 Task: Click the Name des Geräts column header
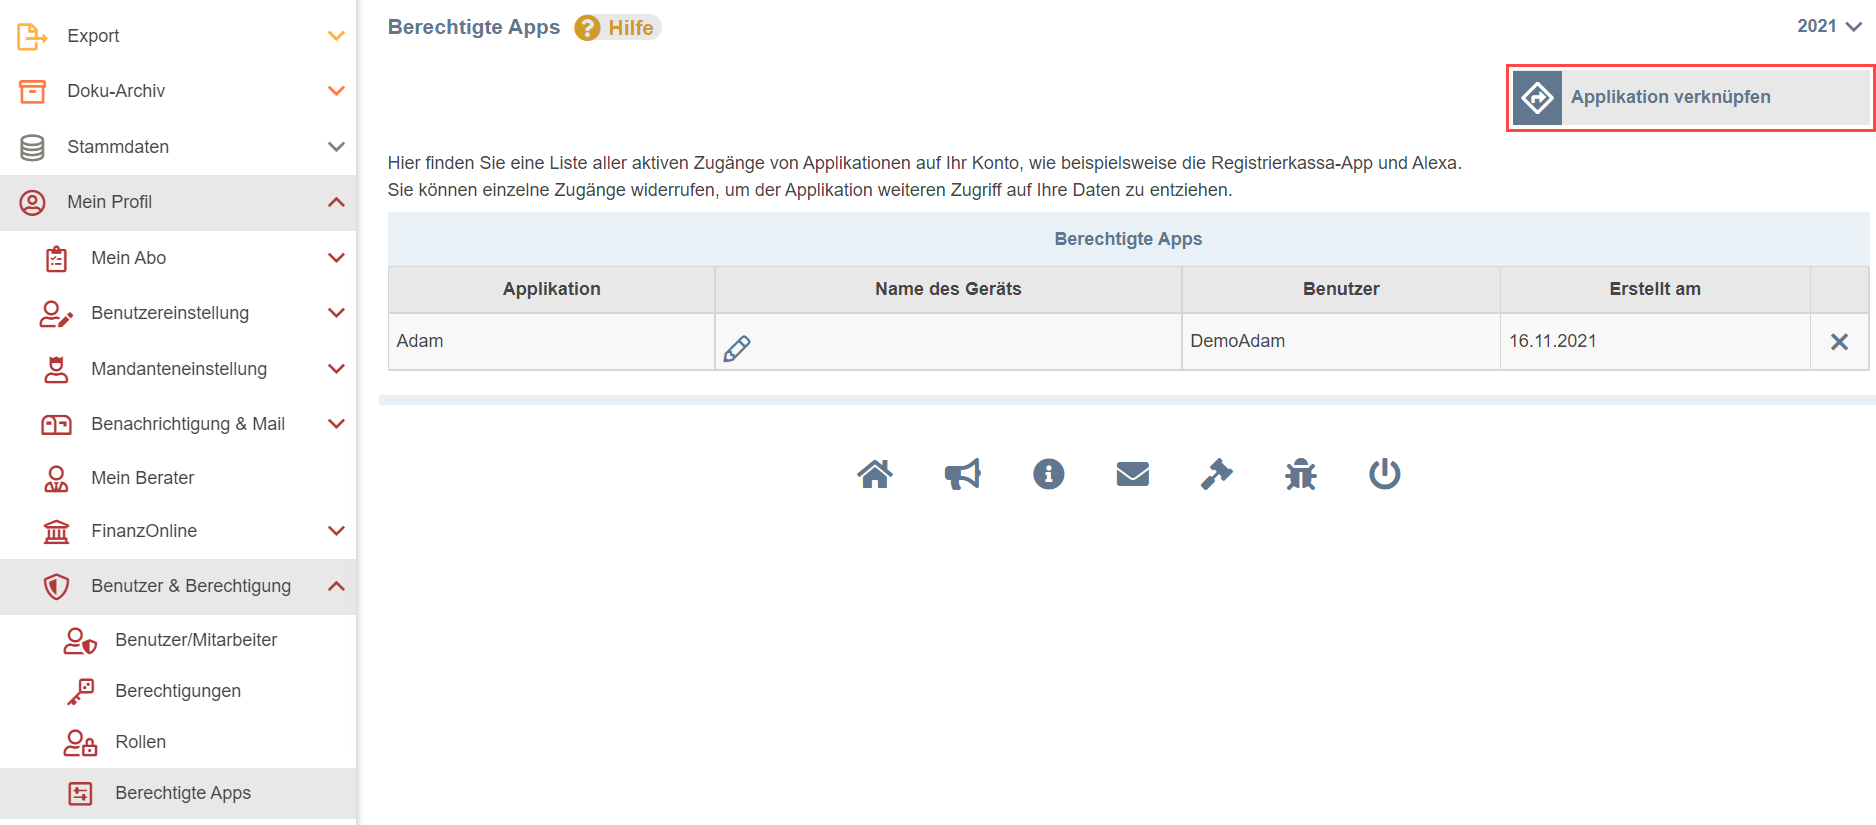point(948,289)
